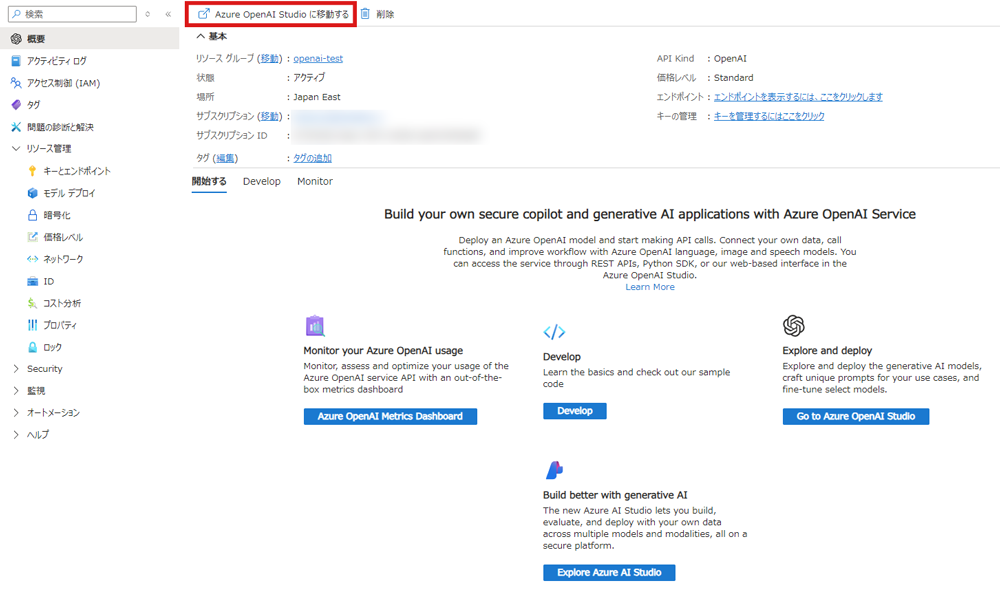
Task: Open アクティビティ ログ via its icon
Action: 16,61
